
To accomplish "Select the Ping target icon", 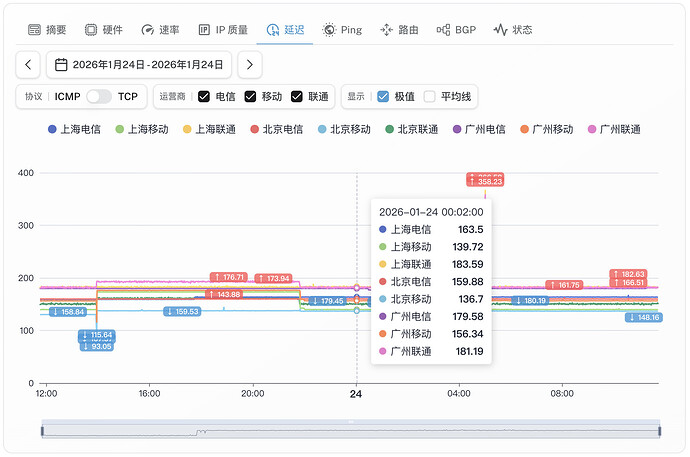I will pos(329,29).
